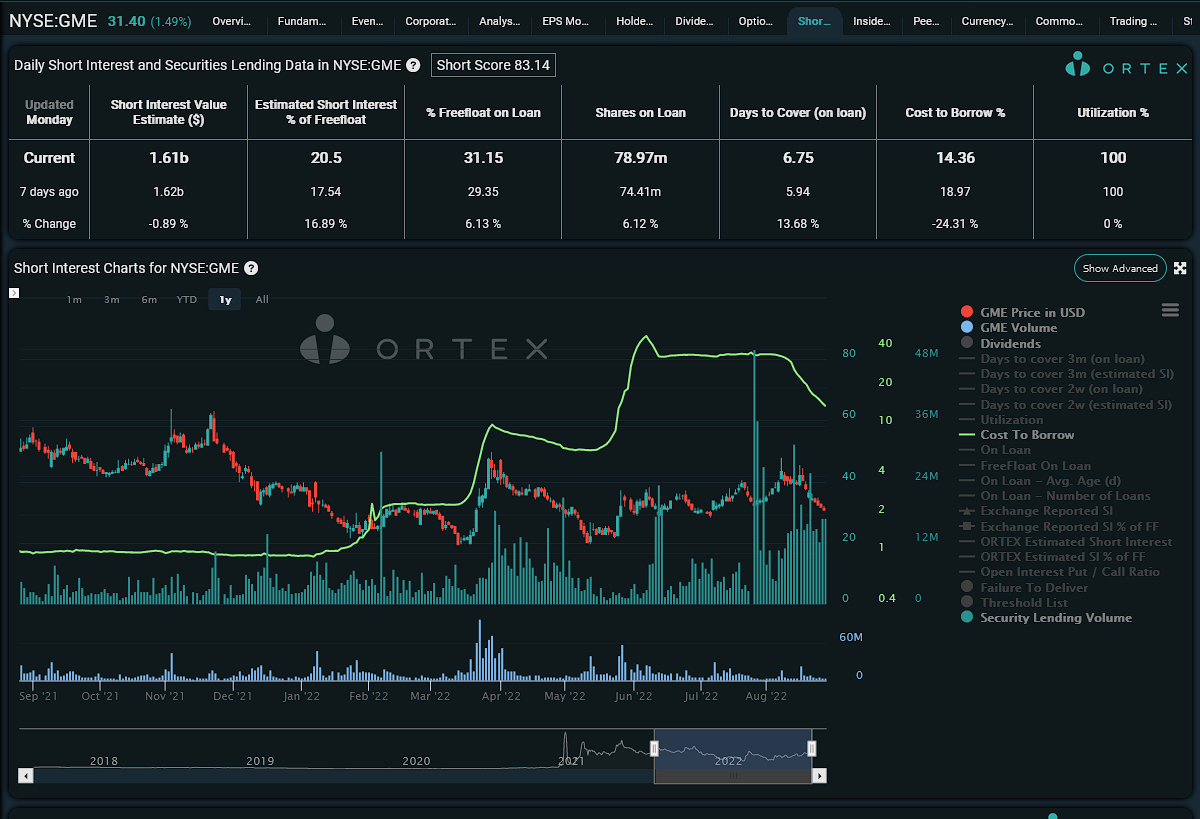Click the help icon beside Short Interest Charts heading
1200x819 pixels.
tap(250, 268)
